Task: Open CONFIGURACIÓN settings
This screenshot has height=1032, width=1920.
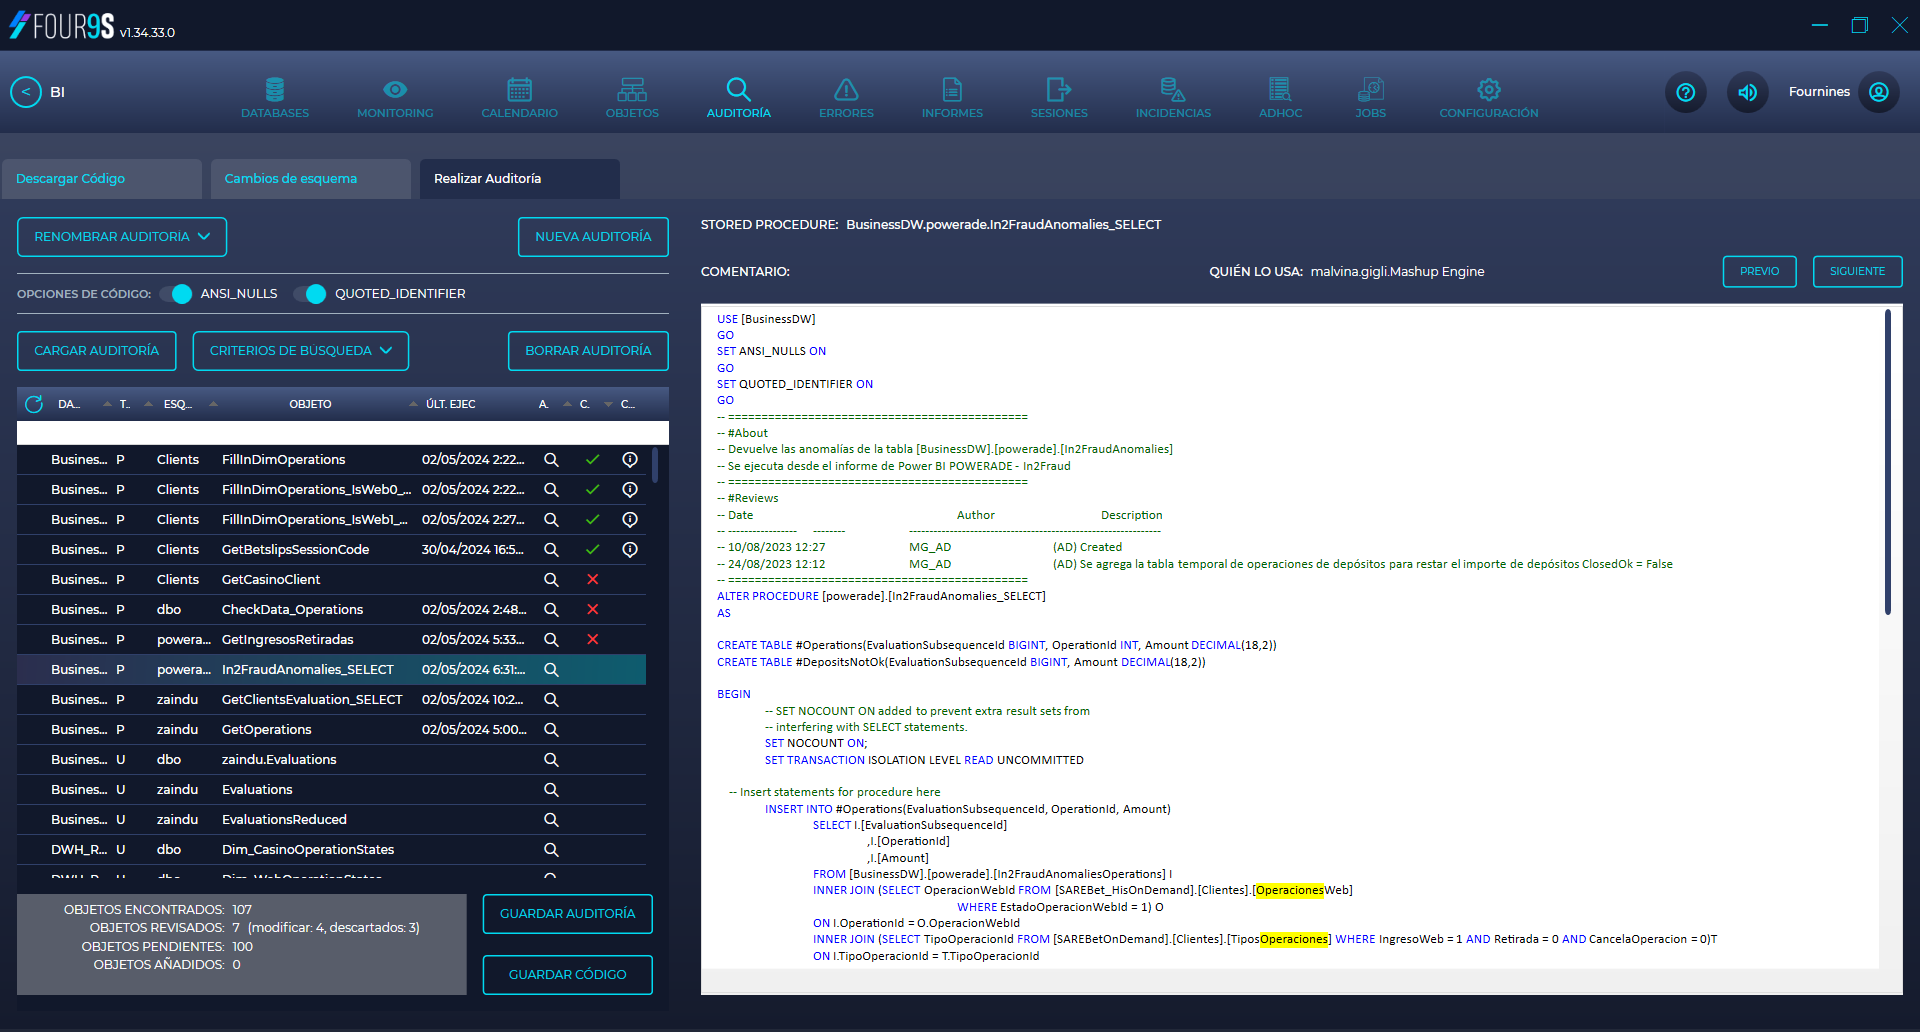Action: [x=1488, y=95]
